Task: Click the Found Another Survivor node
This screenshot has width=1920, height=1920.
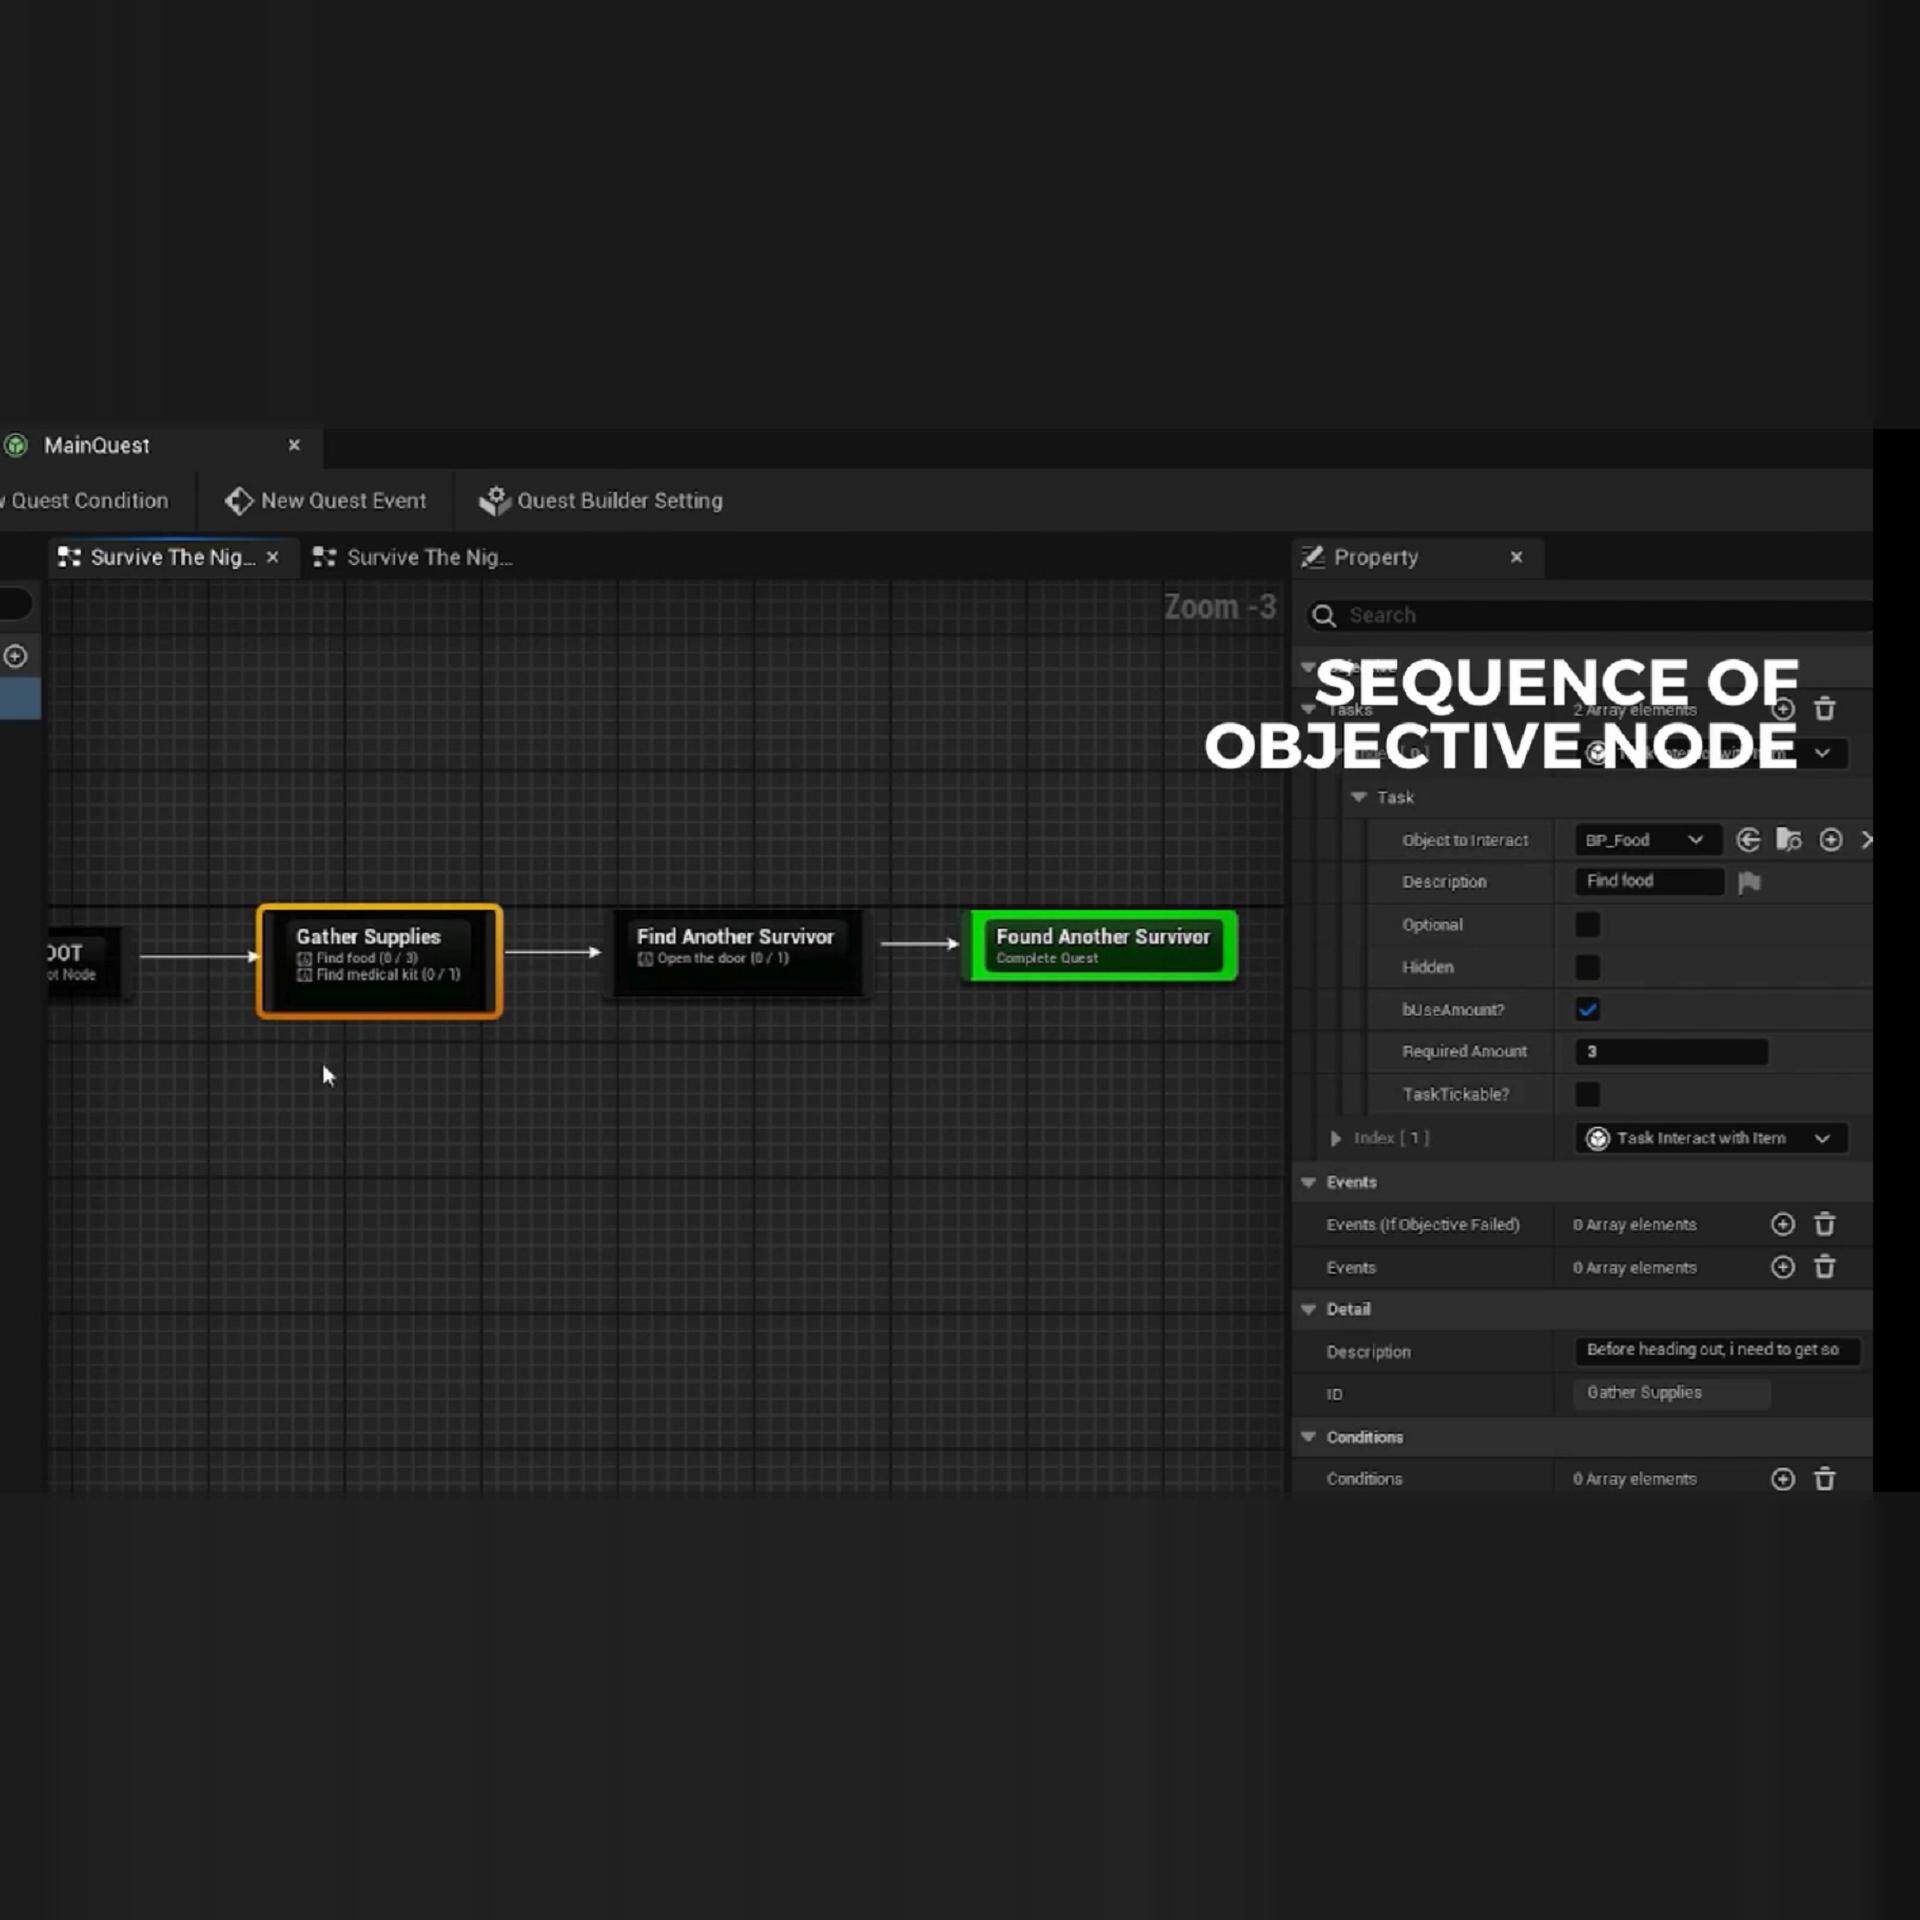Action: (1102, 945)
